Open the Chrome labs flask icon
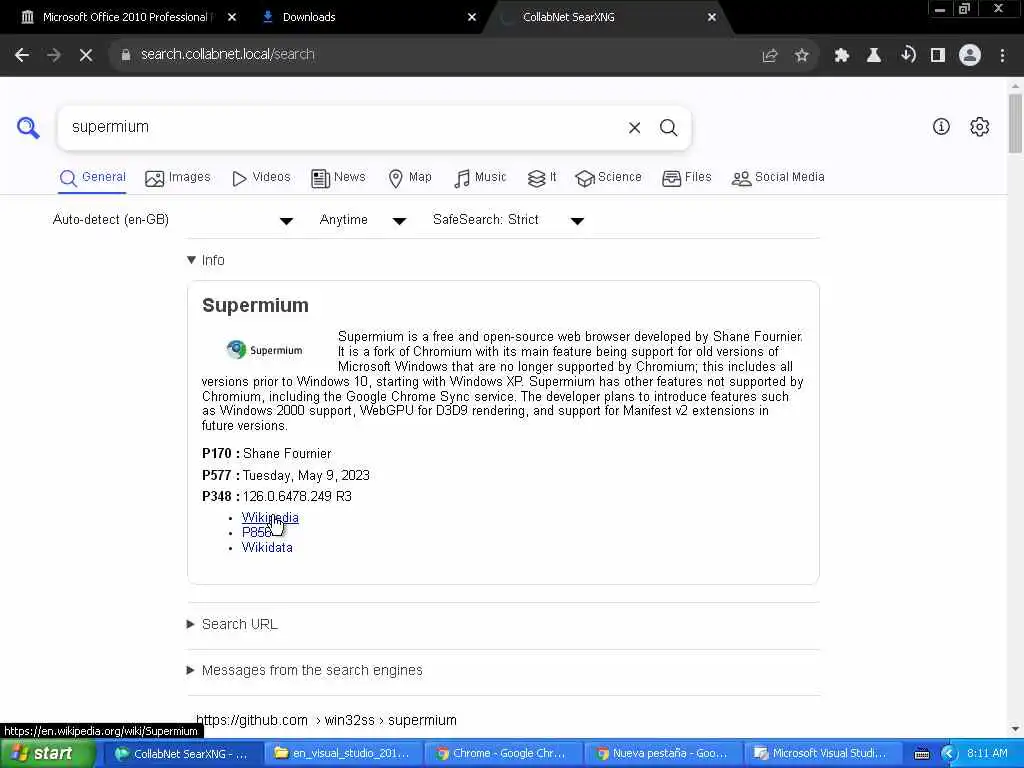Image resolution: width=1024 pixels, height=768 pixels. pos(873,56)
